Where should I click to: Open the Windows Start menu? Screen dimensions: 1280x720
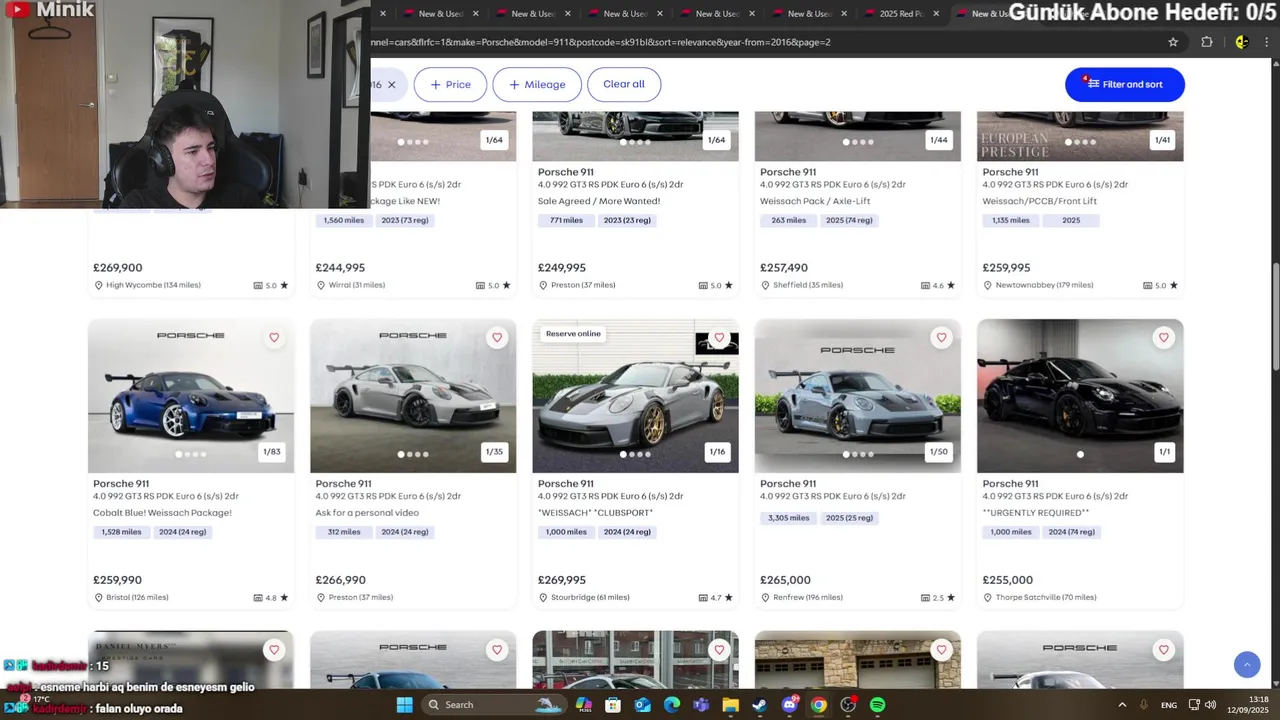[x=404, y=705]
